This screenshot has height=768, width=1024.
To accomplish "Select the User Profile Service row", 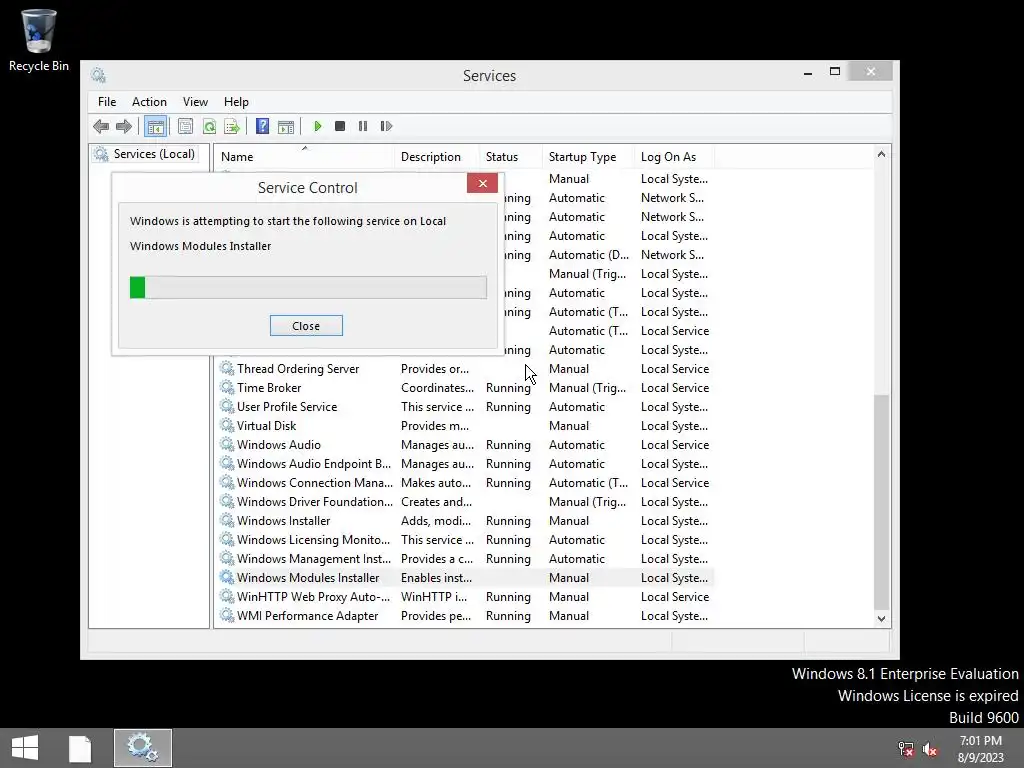I will pyautogui.click(x=465, y=407).
